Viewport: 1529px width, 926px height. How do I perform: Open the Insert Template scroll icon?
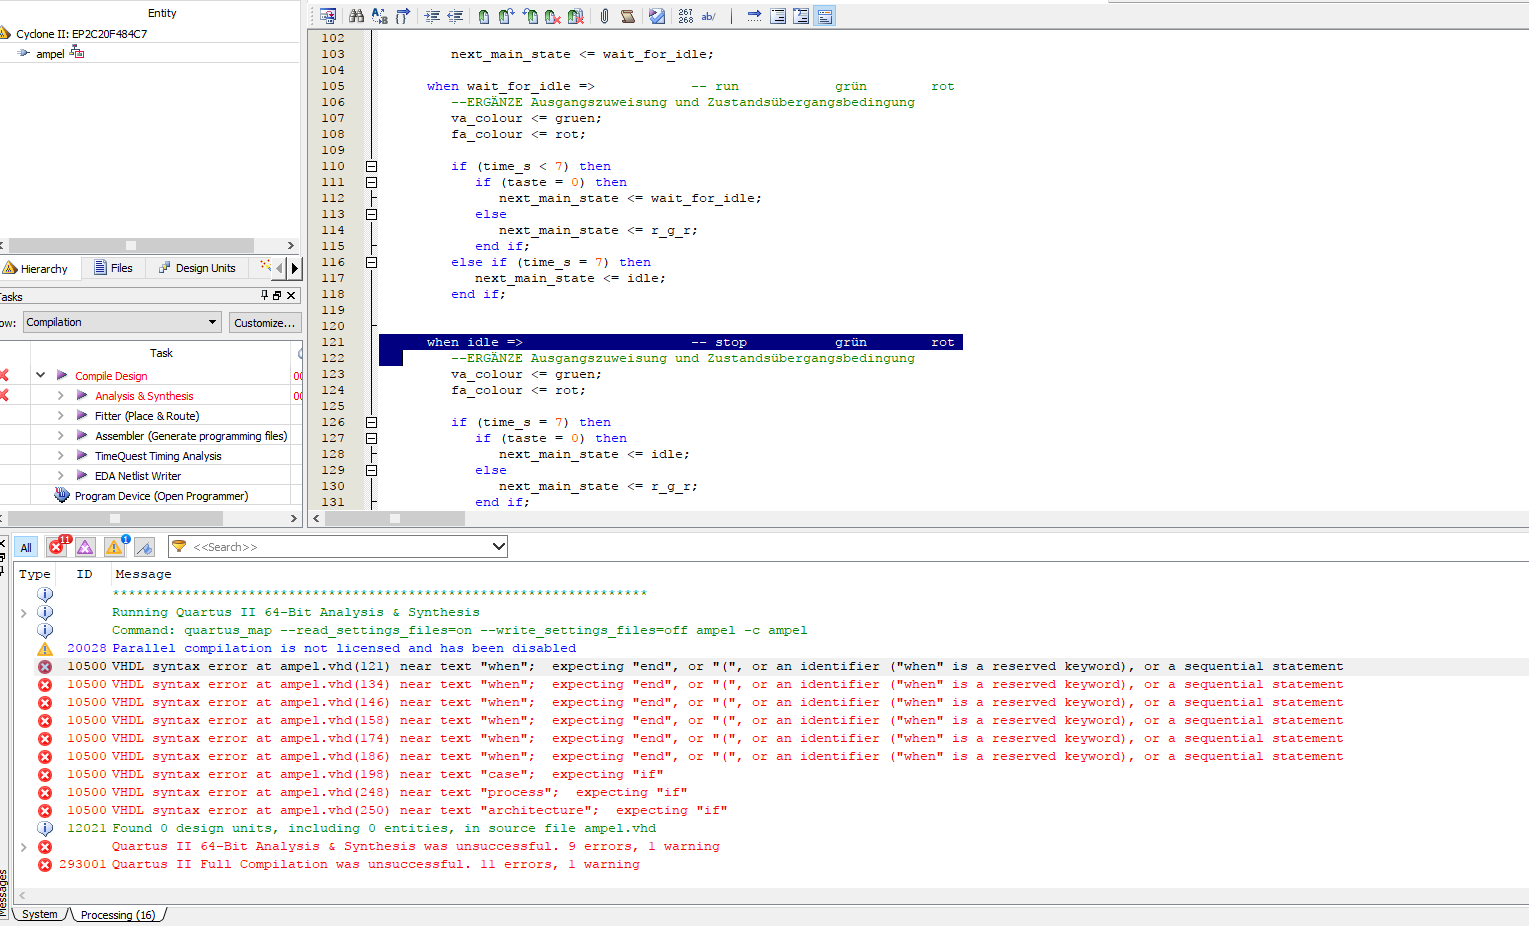point(628,16)
